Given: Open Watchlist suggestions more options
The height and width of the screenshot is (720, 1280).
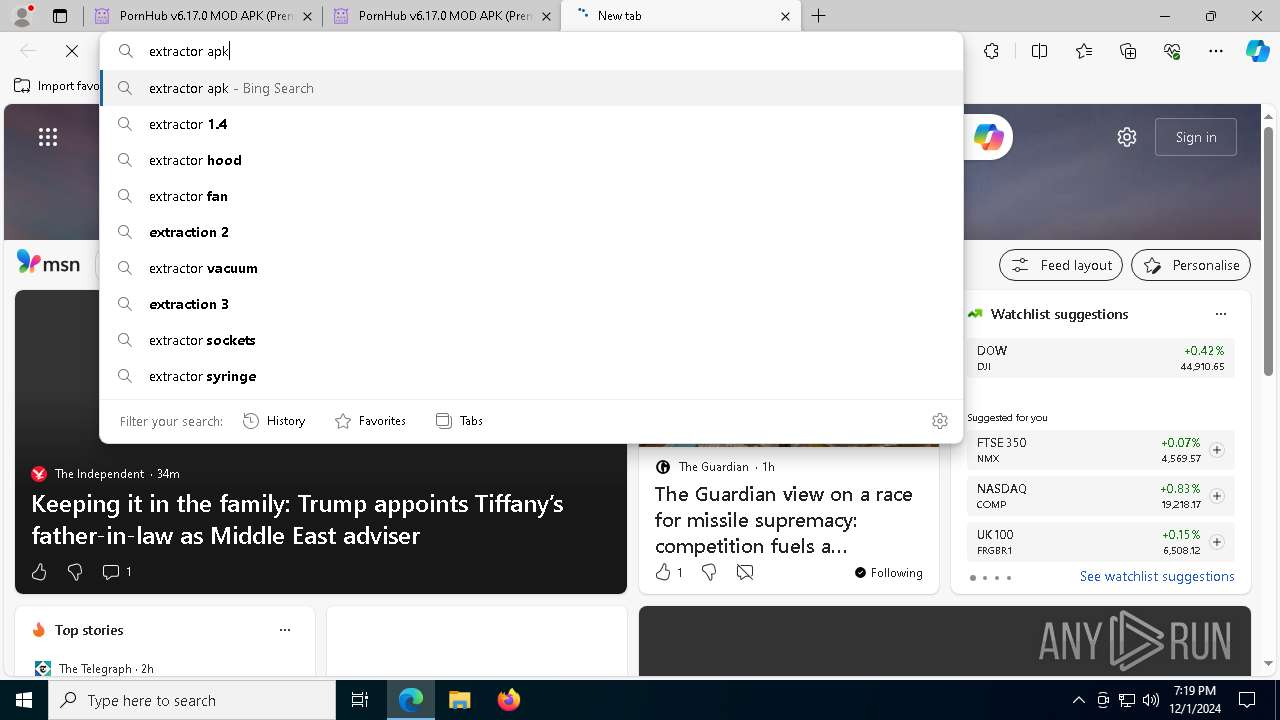Looking at the screenshot, I should 1221,314.
